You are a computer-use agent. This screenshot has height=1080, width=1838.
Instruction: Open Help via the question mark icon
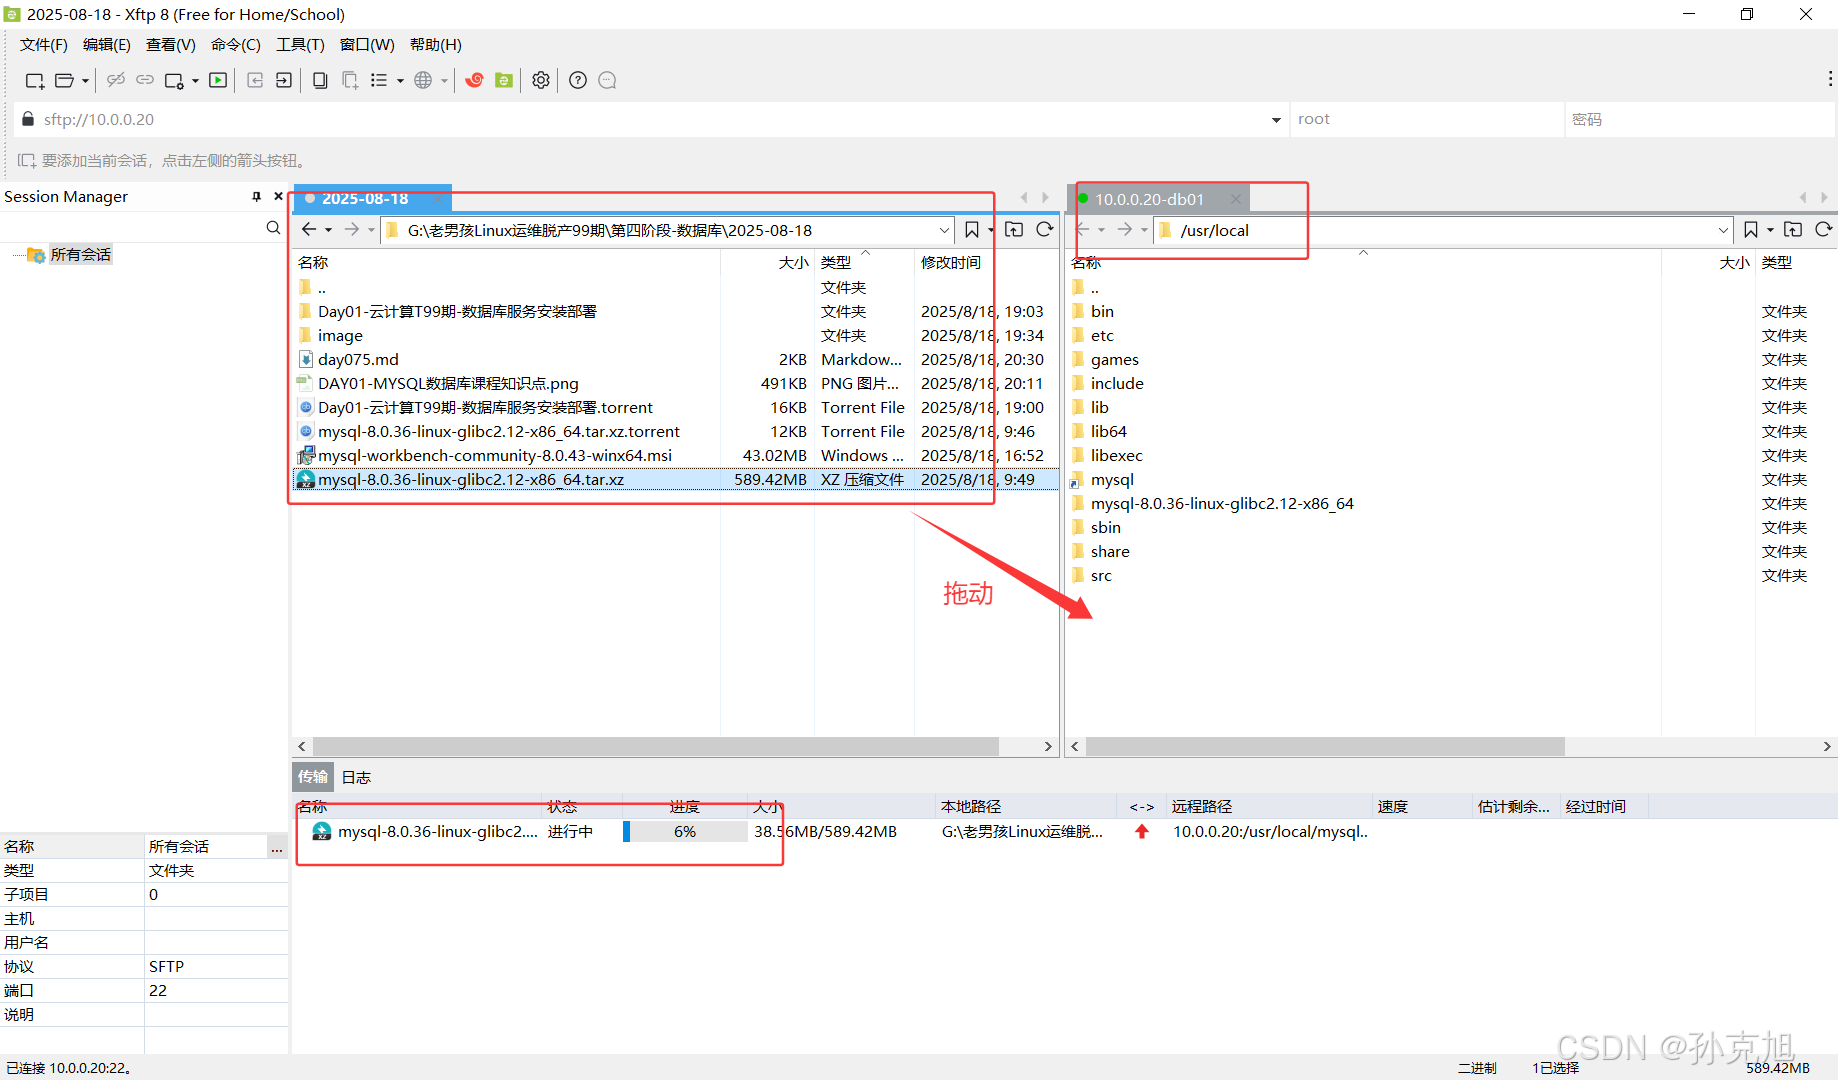click(578, 80)
